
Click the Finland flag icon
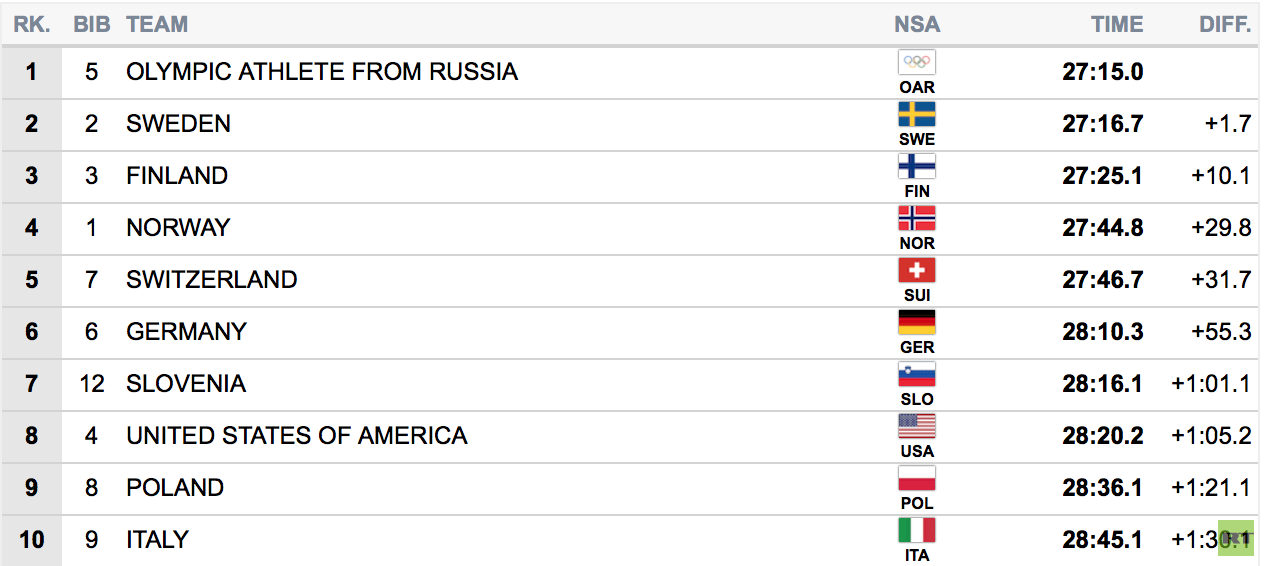coord(917,166)
